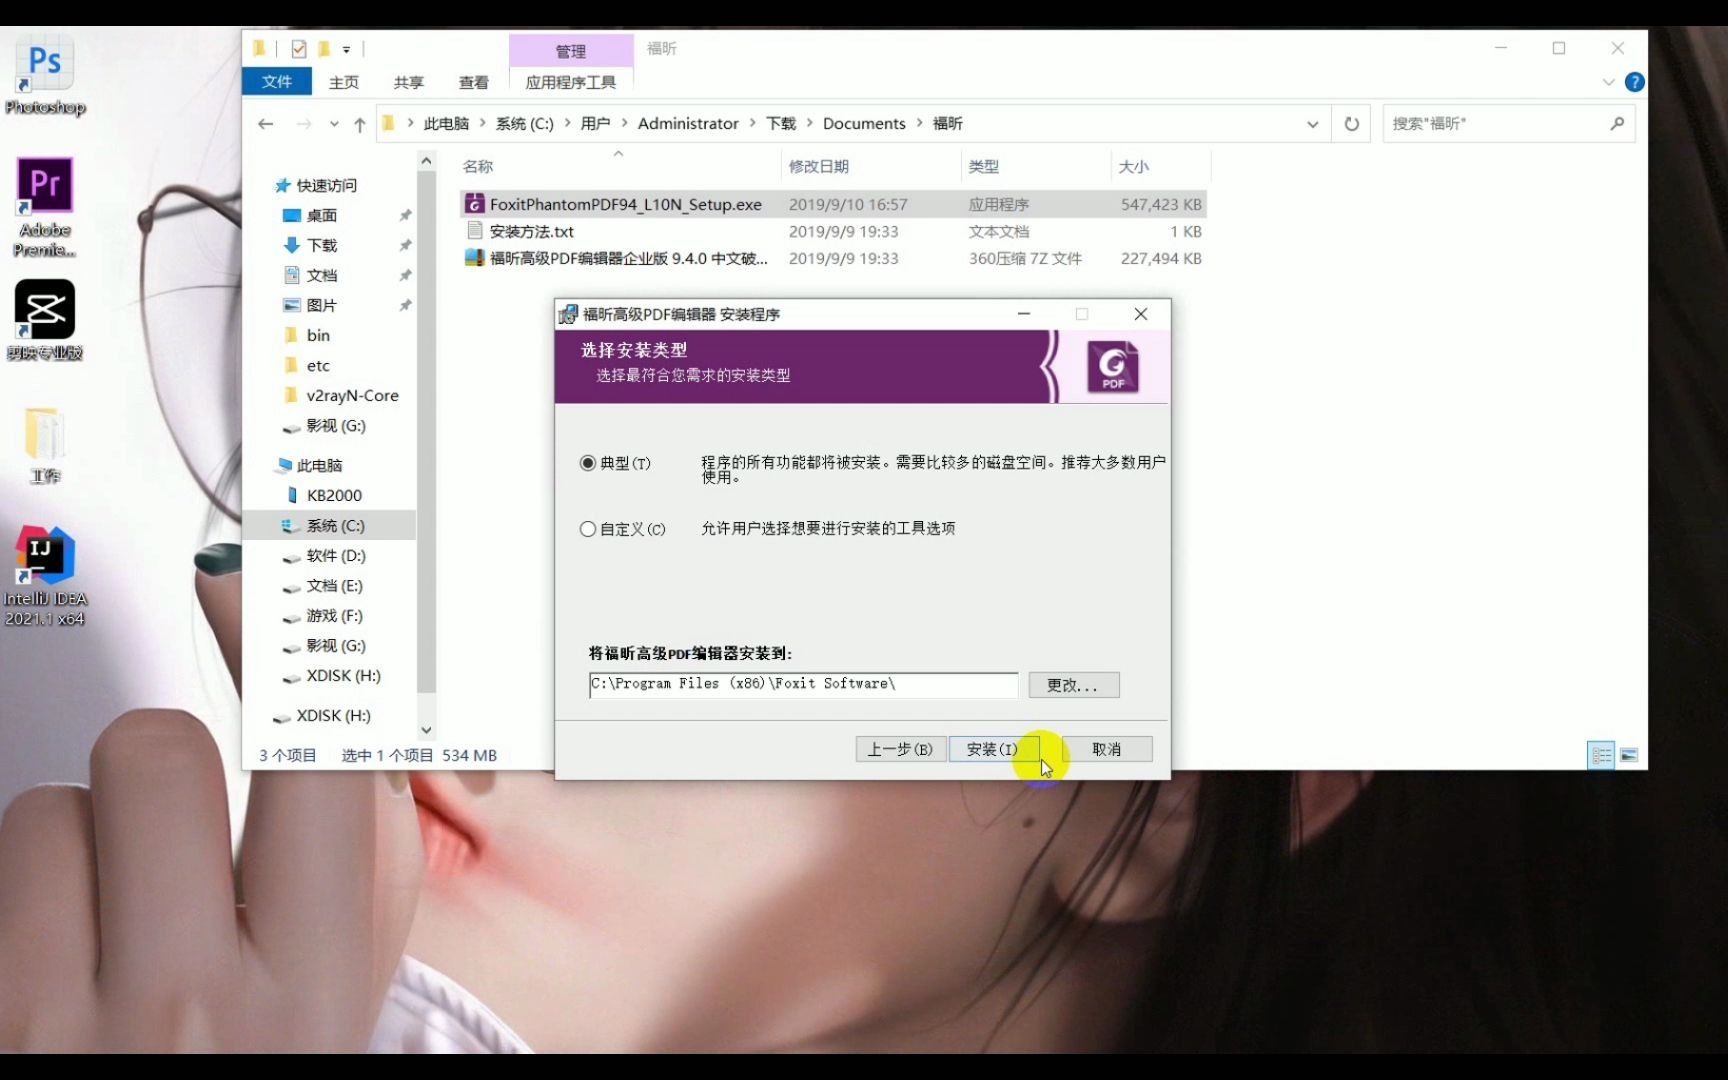Open the 共享 ribbon tab
Image resolution: width=1728 pixels, height=1080 pixels.
click(x=408, y=82)
